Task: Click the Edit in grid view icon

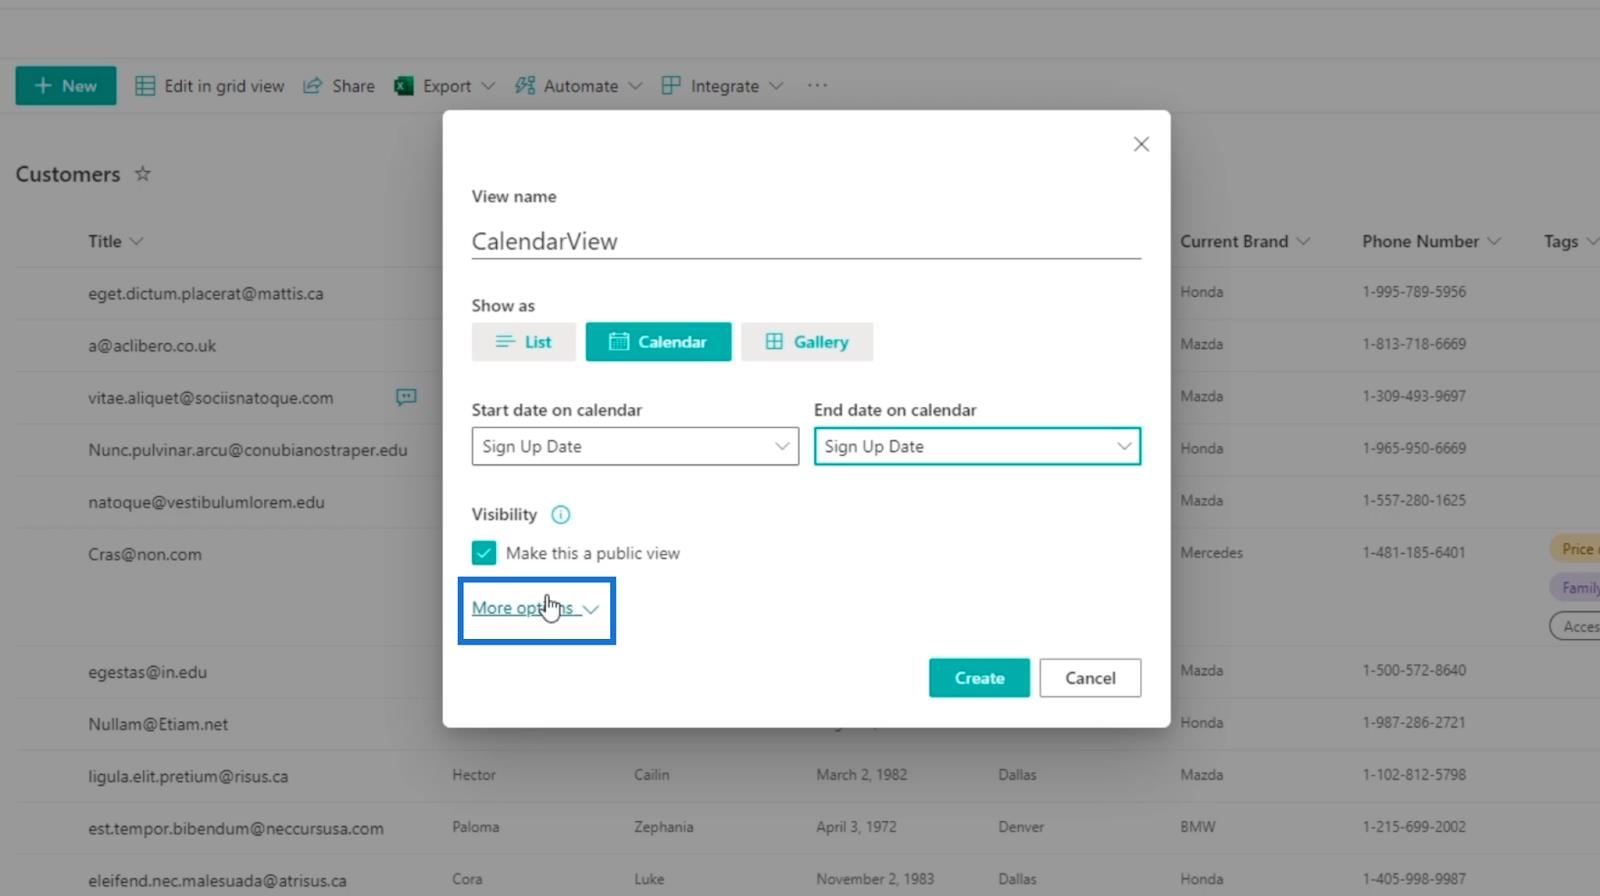Action: [x=145, y=86]
